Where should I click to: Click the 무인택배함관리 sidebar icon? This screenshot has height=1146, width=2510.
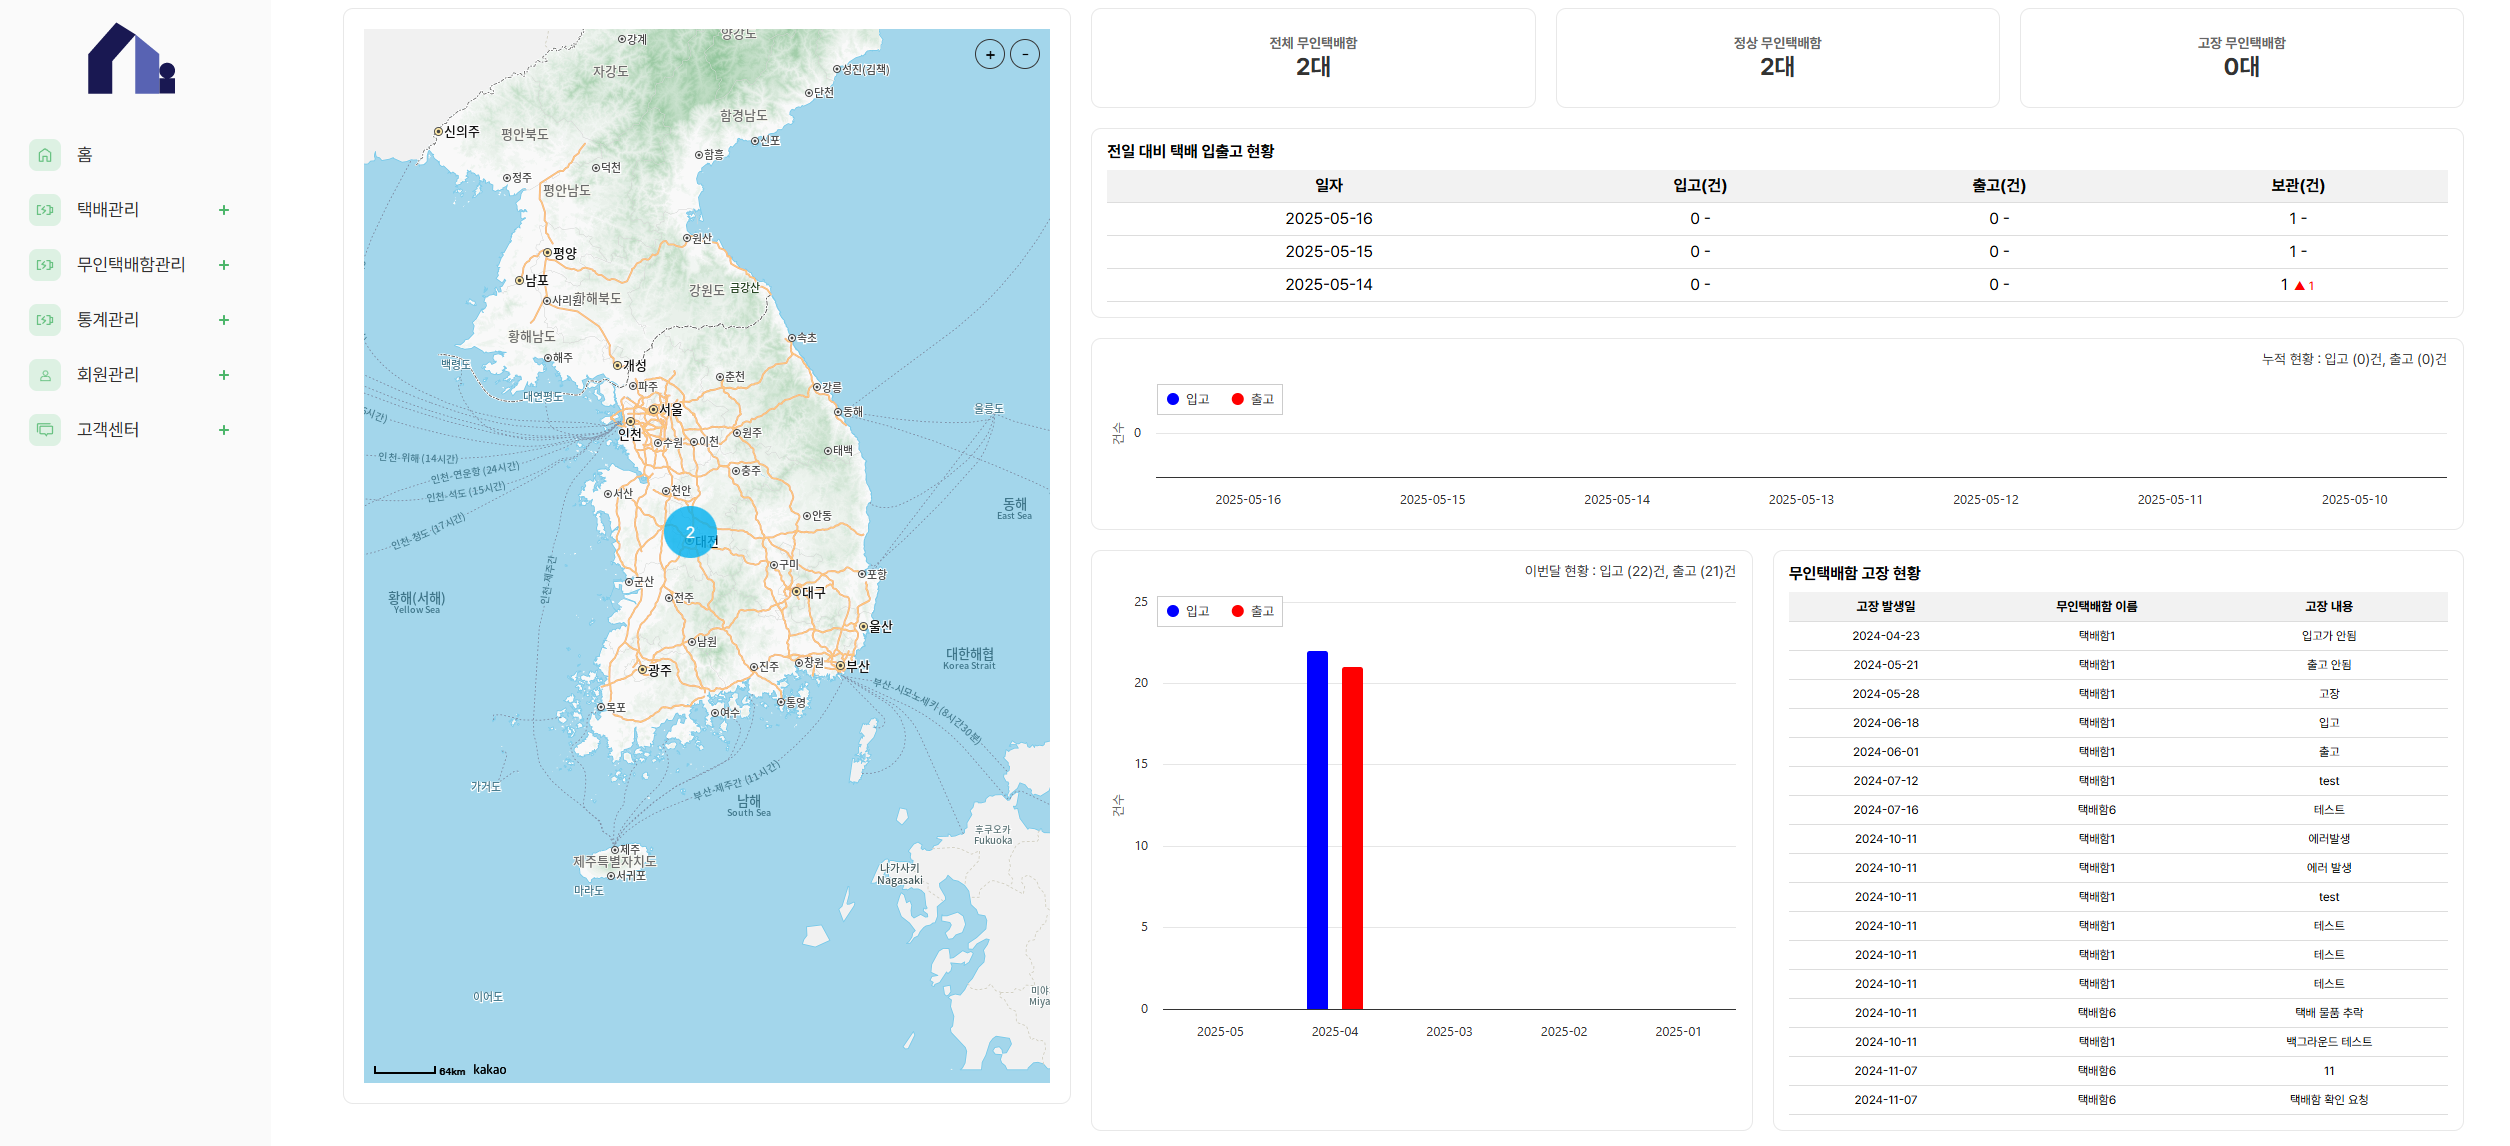pyautogui.click(x=45, y=265)
